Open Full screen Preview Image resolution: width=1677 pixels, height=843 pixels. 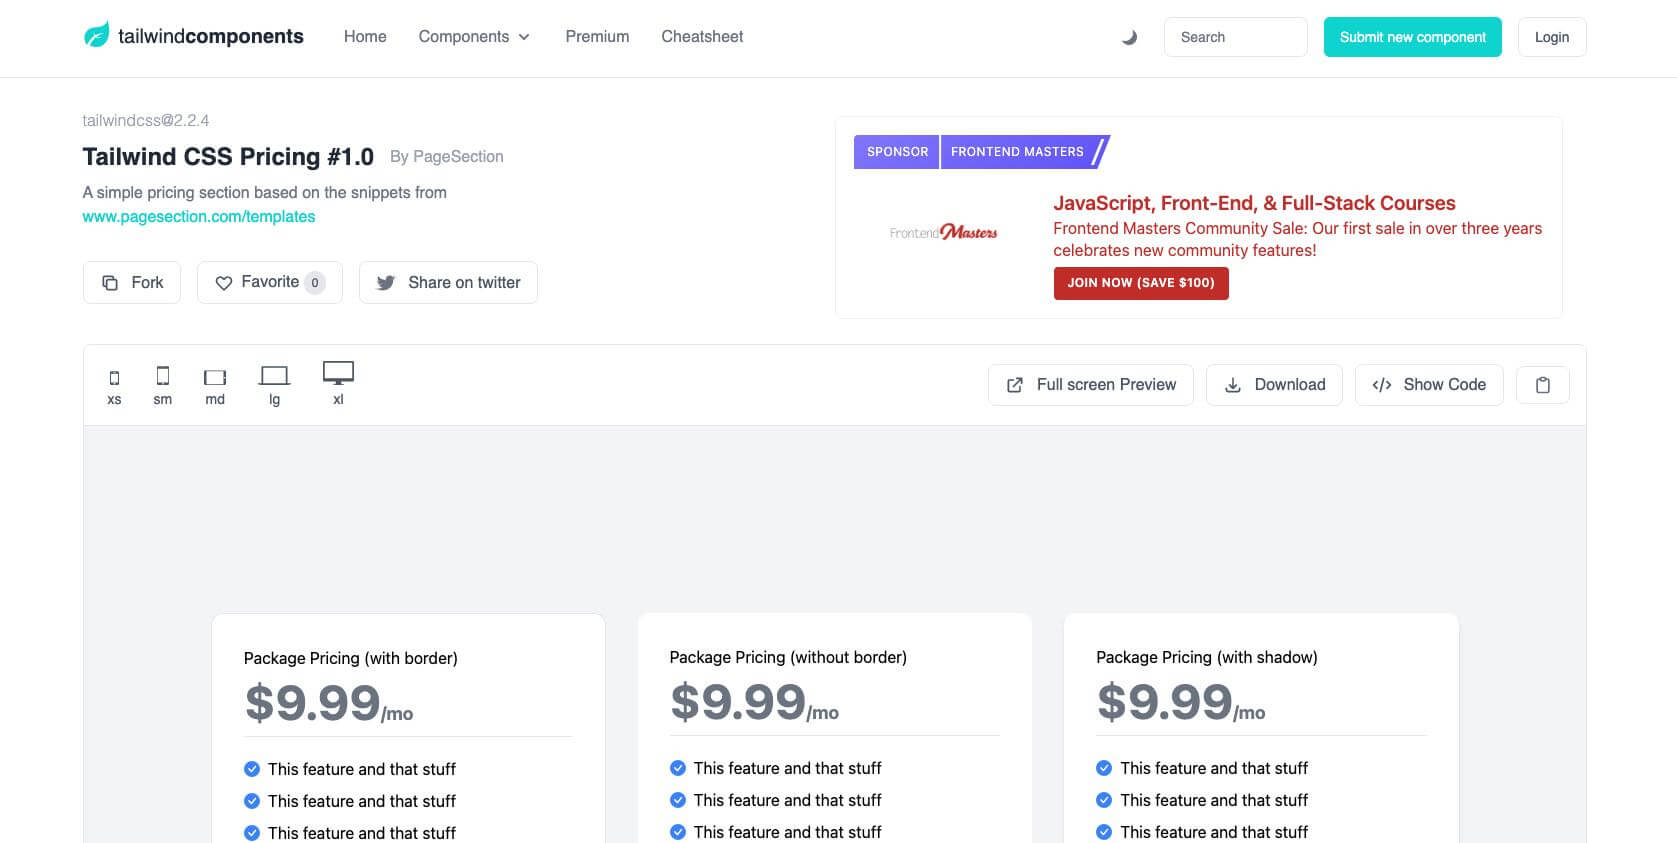click(1091, 385)
